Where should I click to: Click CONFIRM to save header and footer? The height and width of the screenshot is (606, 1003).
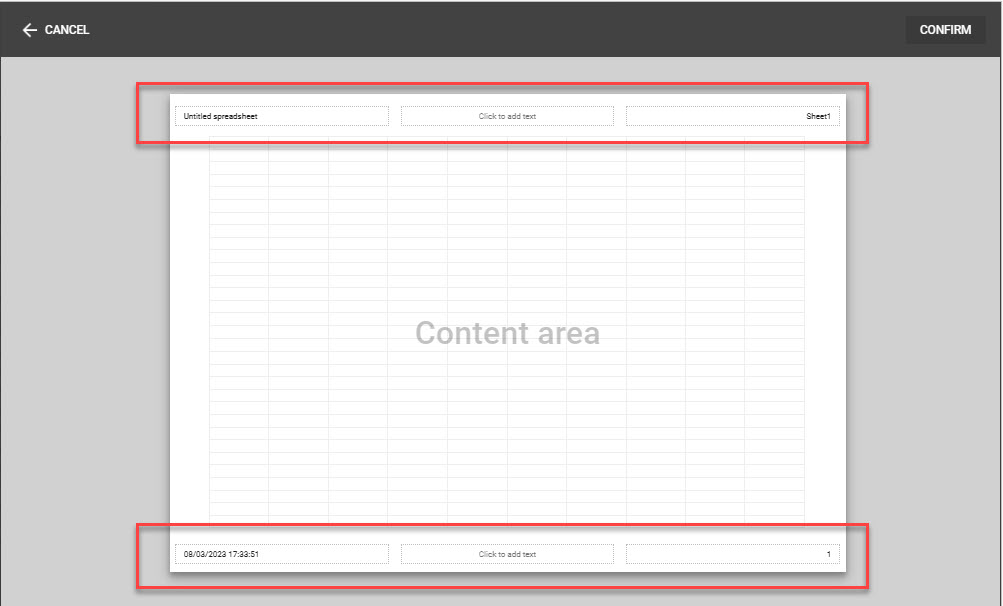click(x=944, y=29)
